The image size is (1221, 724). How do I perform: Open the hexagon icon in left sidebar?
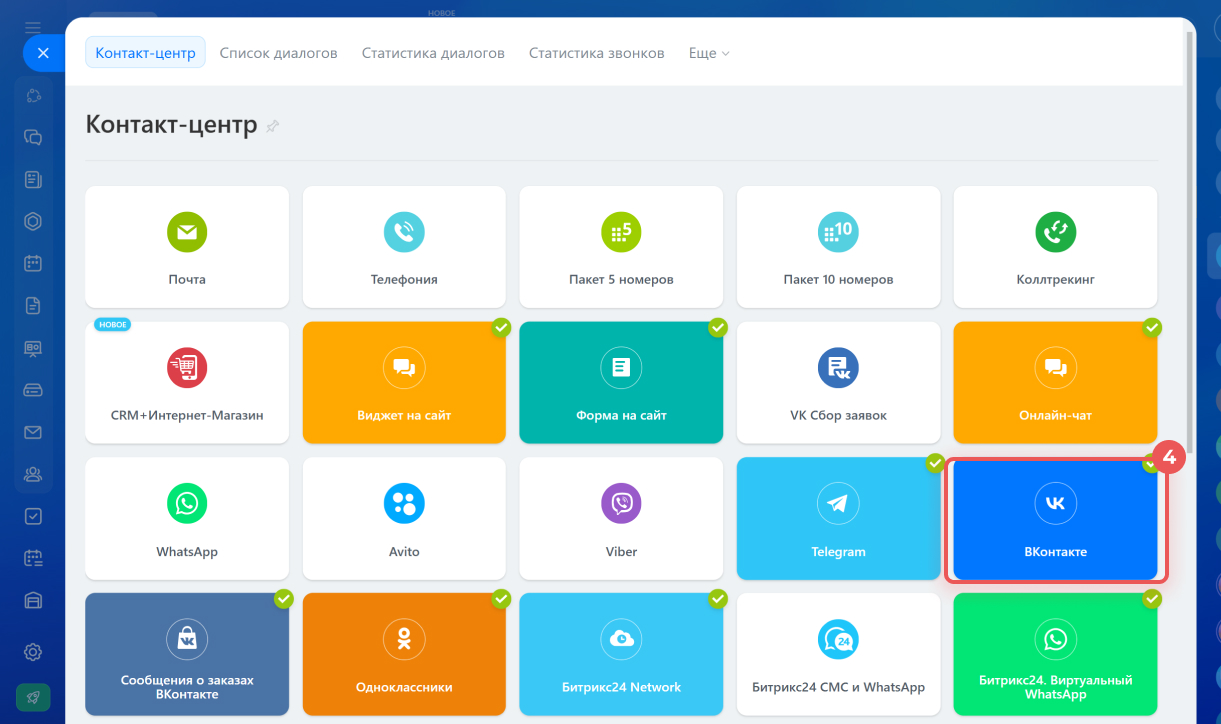tap(33, 221)
